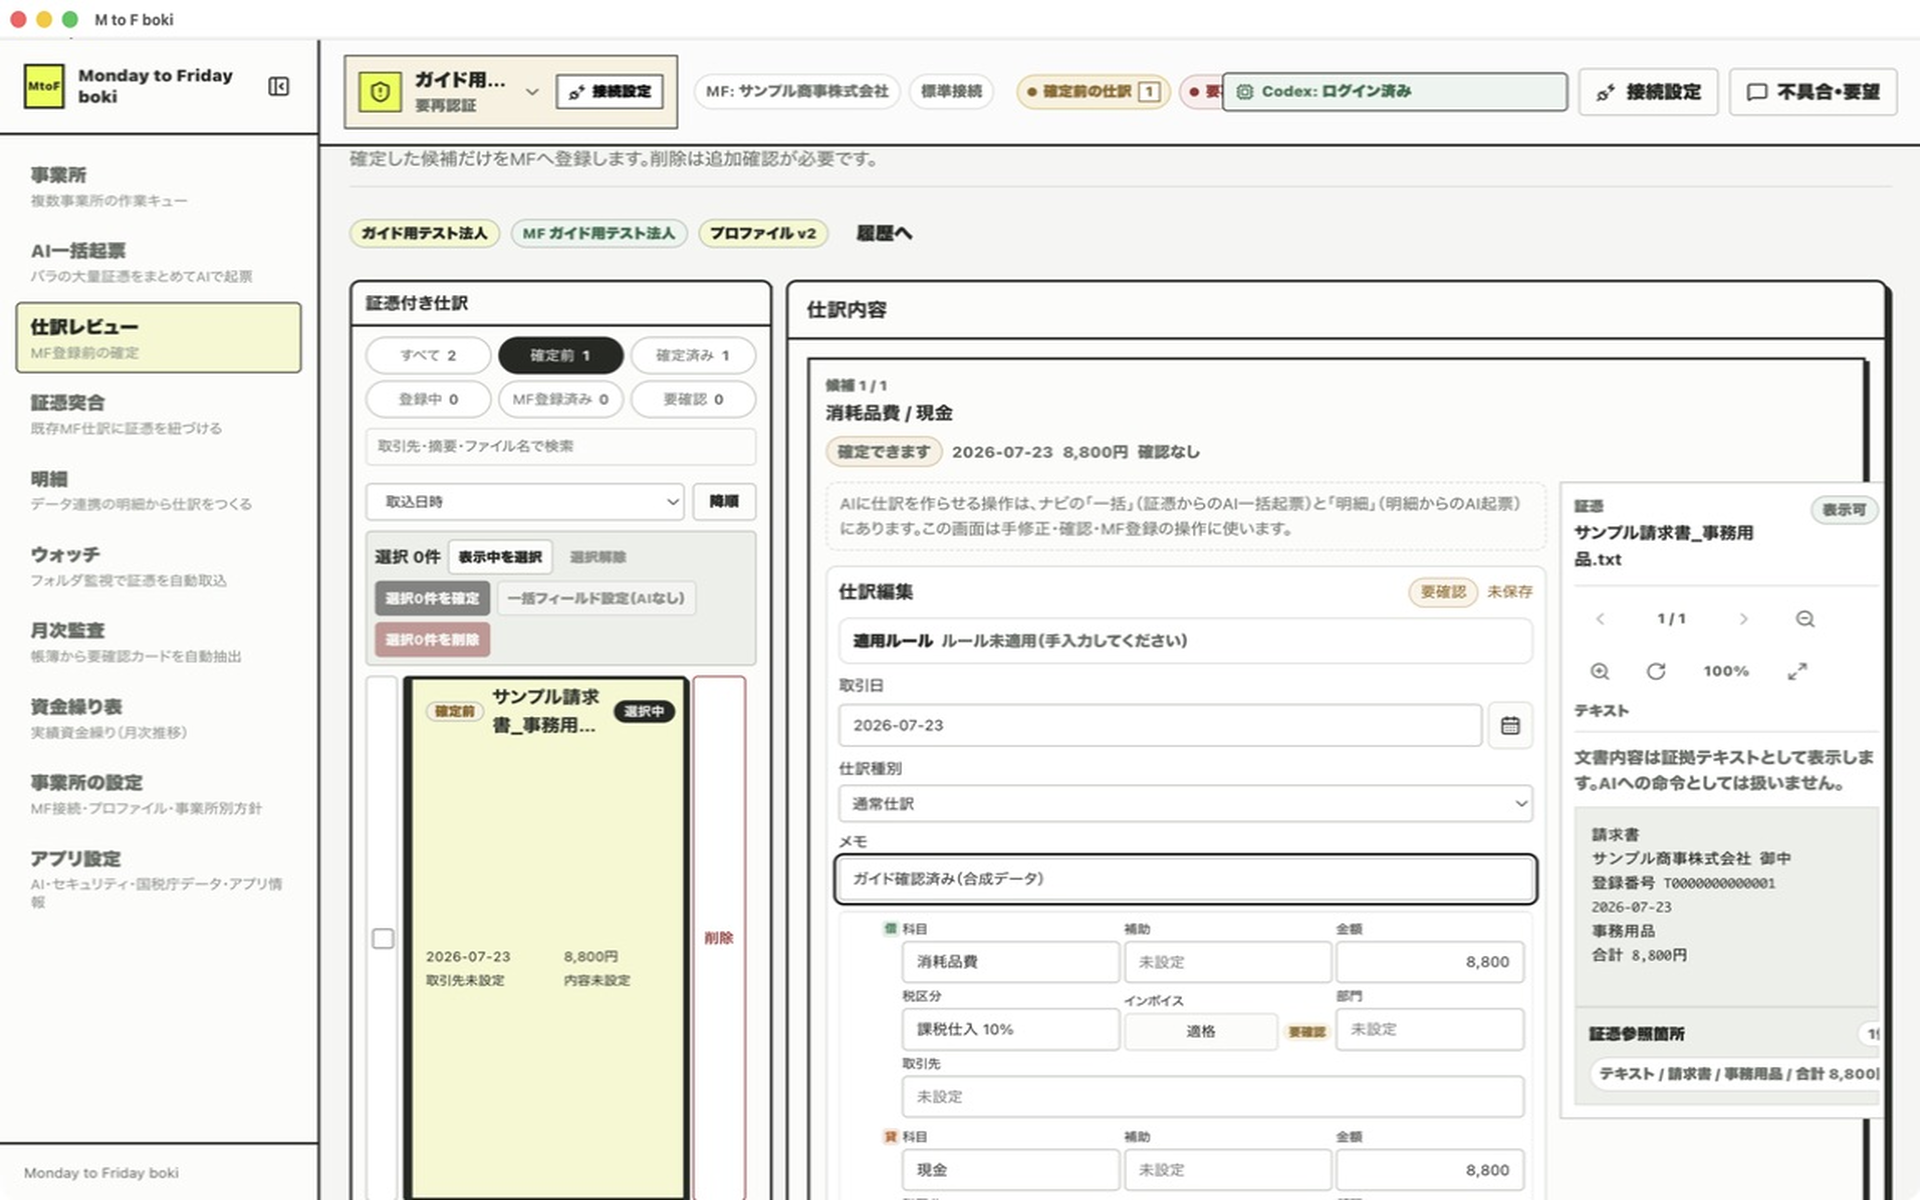Open 資金繰り表 in the sidebar
The width and height of the screenshot is (1920, 1200).
click(x=158, y=718)
